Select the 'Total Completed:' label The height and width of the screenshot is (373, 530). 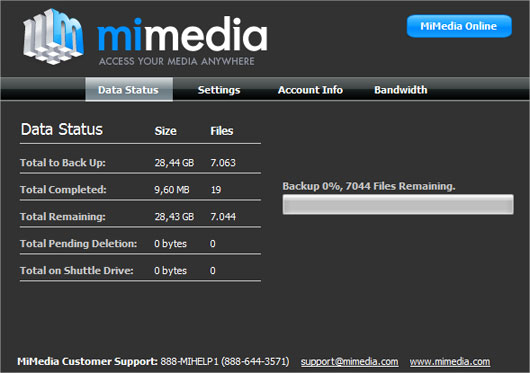[x=63, y=190]
